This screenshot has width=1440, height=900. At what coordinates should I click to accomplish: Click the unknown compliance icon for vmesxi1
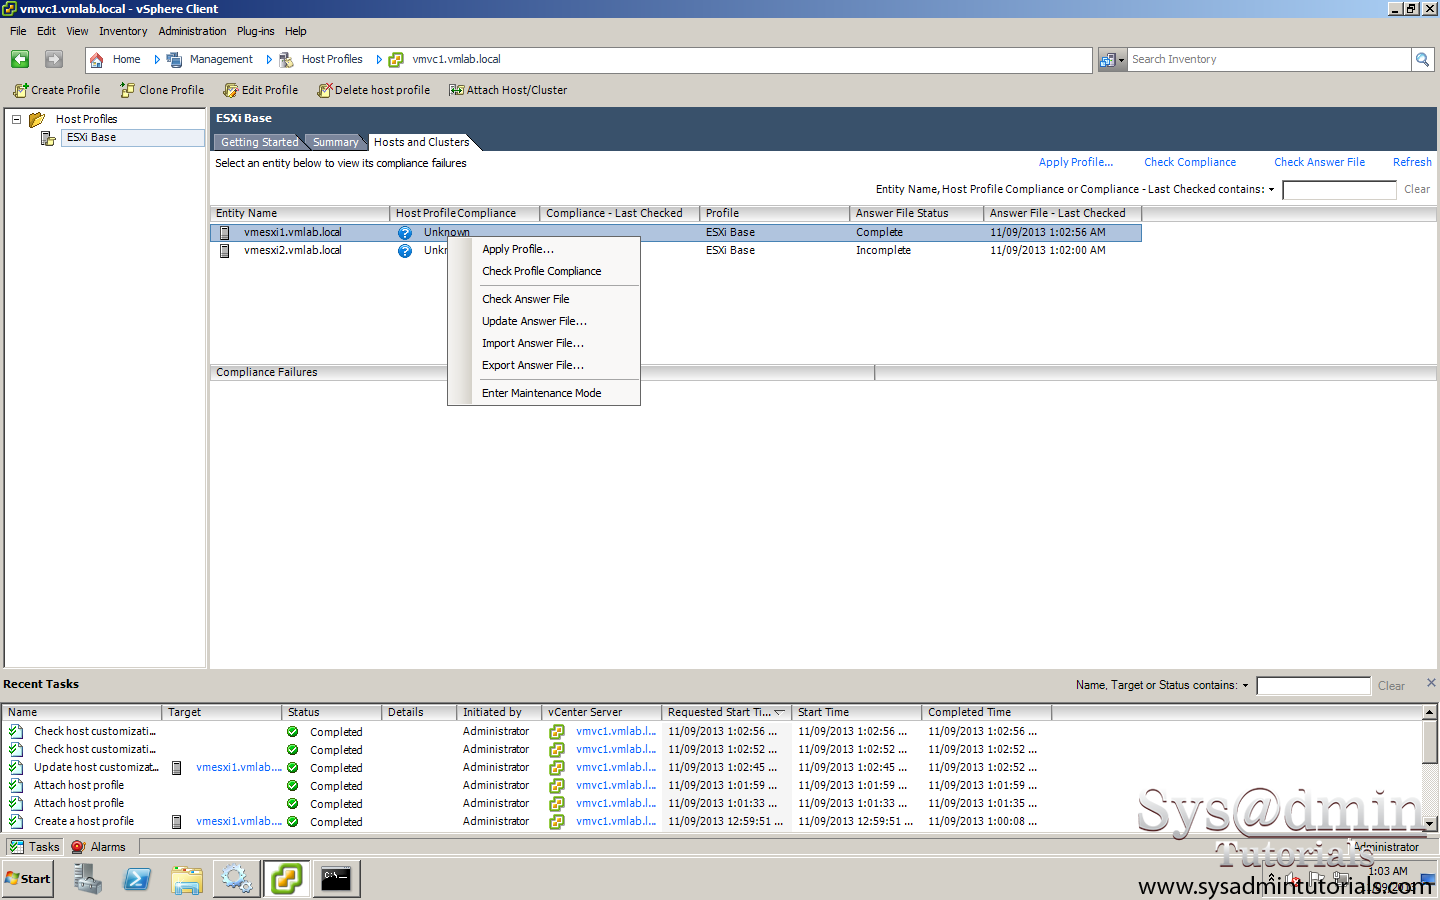coord(405,232)
